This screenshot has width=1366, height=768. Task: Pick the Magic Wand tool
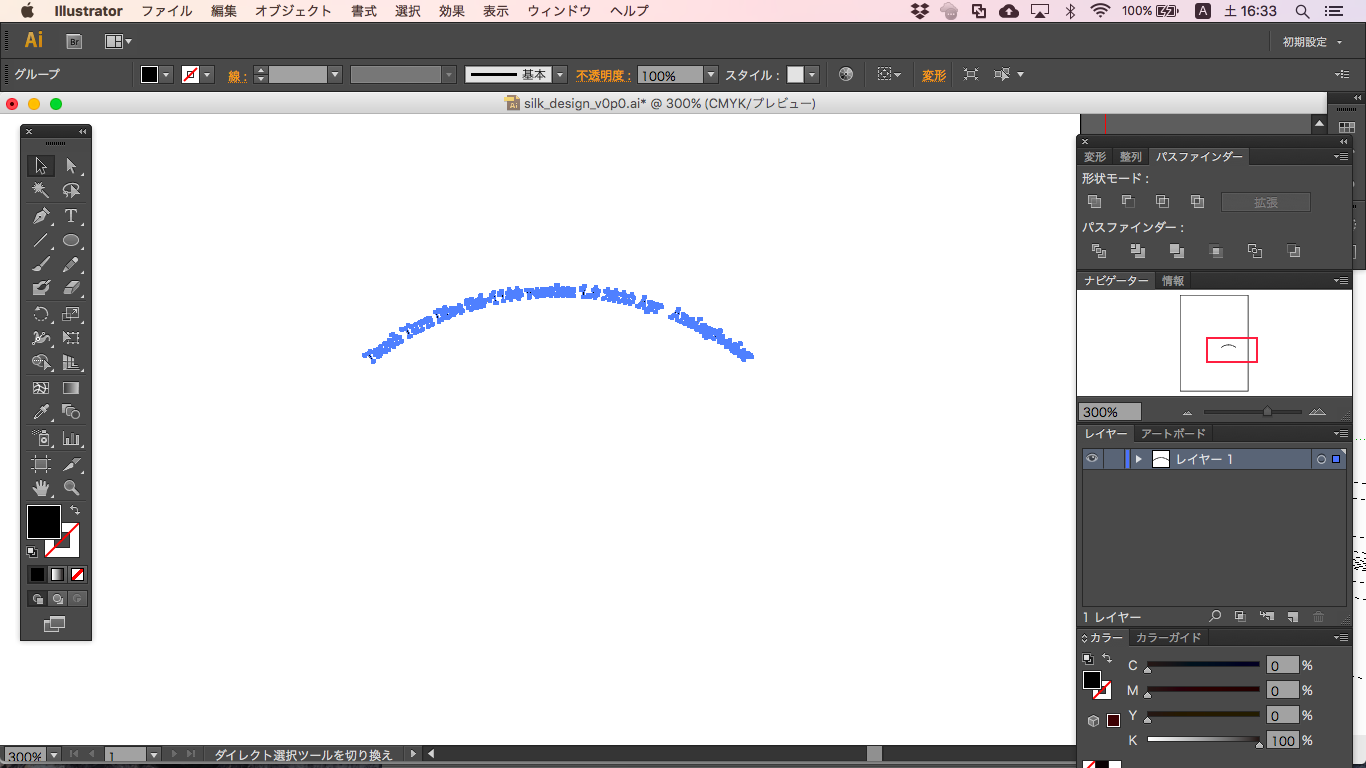41,190
